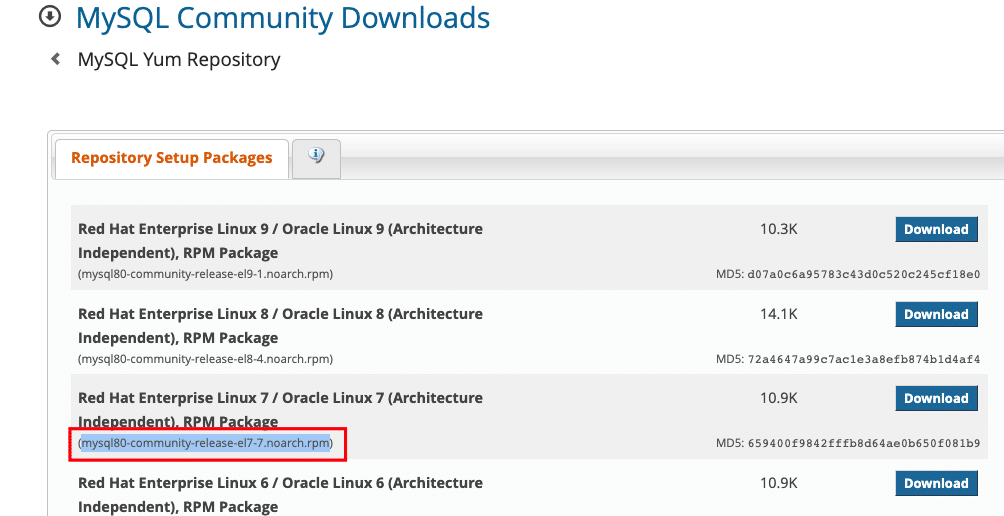Viewport: 1004px width, 516px height.
Task: Click the 10.9K size of Linux 6 package
Action: (779, 483)
